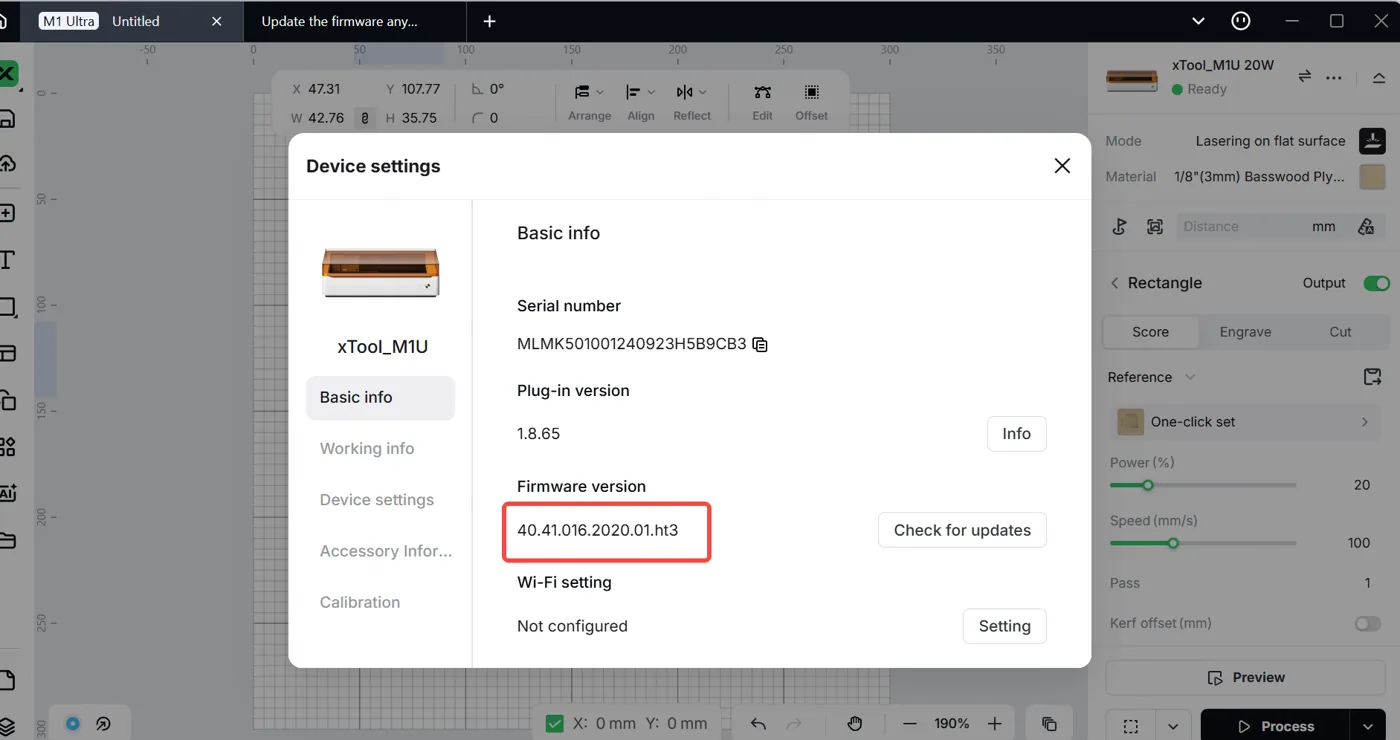This screenshot has height=740, width=1400.
Task: Click the Edit nodes tool
Action: [763, 102]
